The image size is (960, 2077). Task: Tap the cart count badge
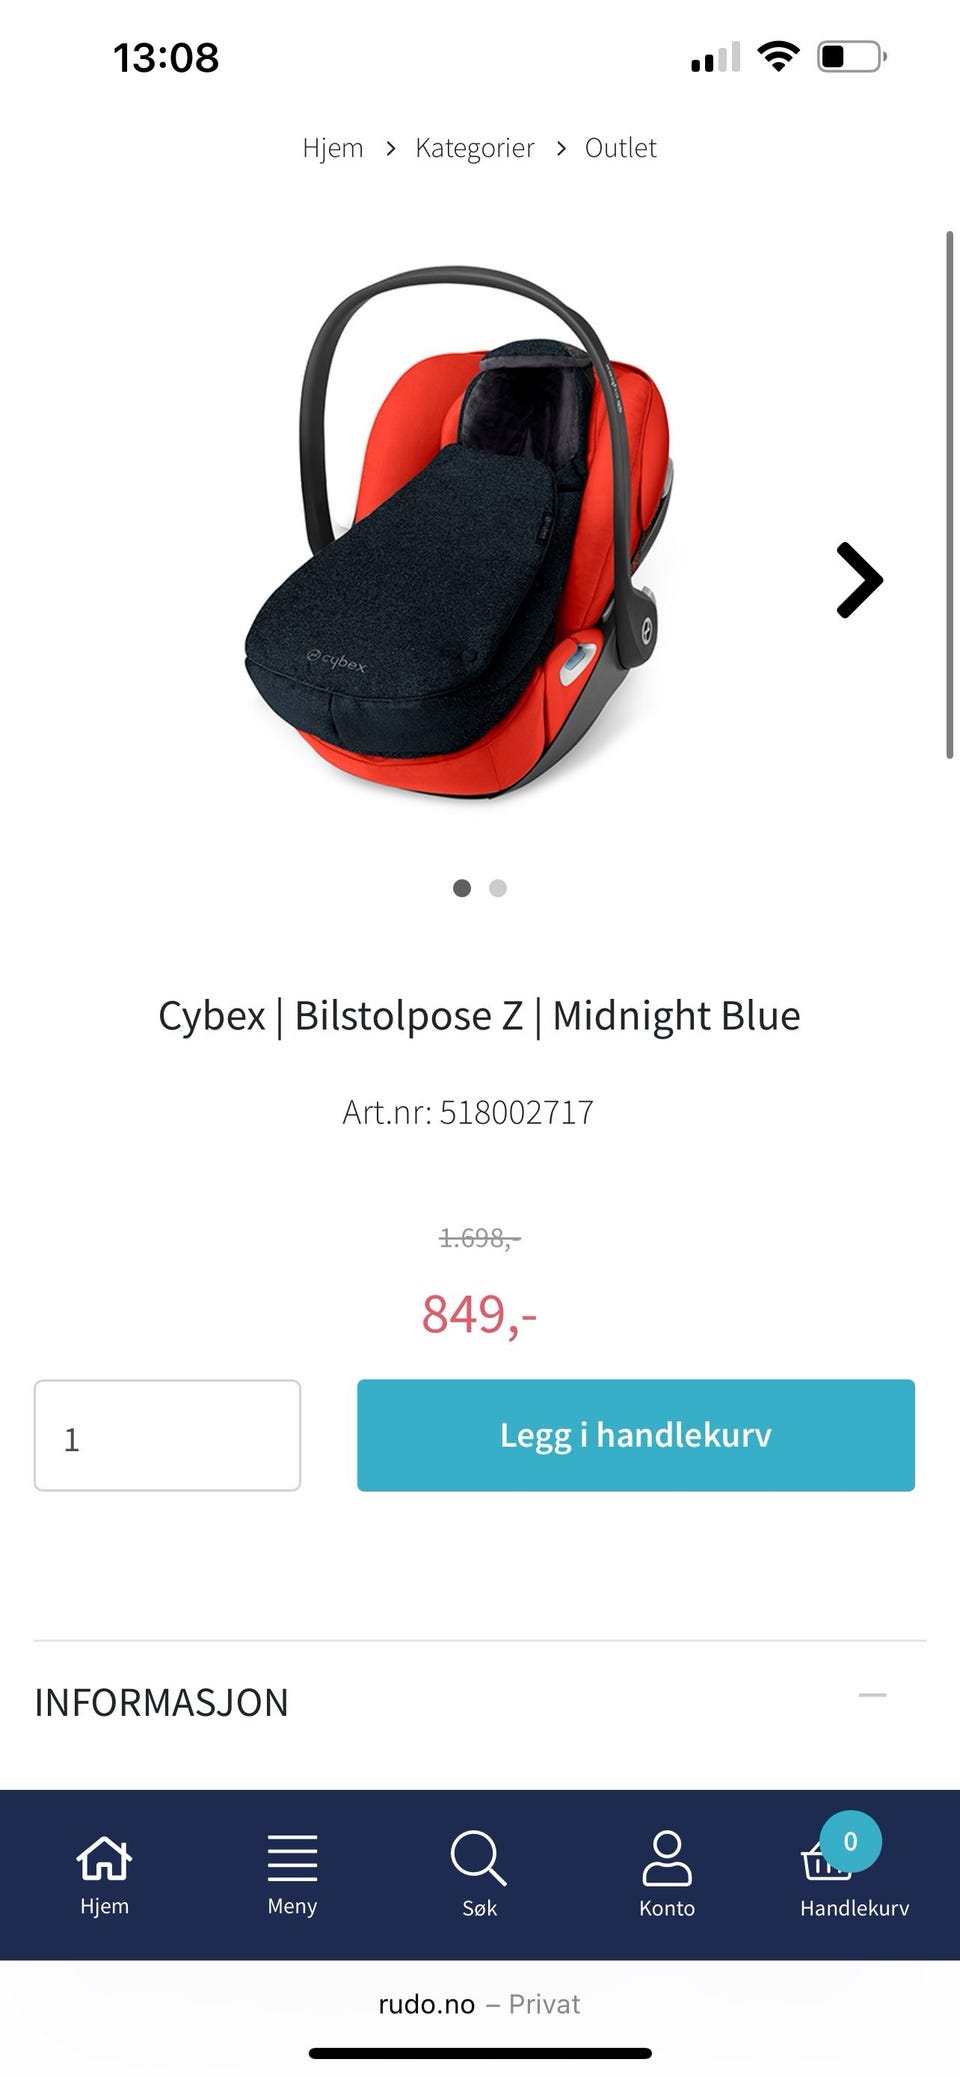tap(851, 1841)
